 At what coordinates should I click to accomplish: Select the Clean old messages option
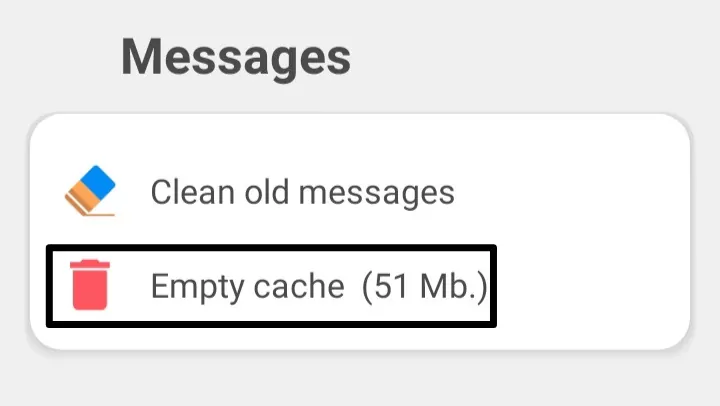point(303,192)
